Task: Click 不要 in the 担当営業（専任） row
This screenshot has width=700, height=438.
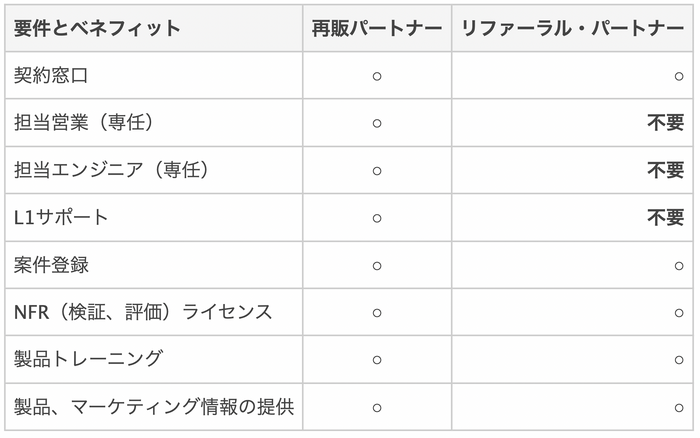Action: (665, 123)
